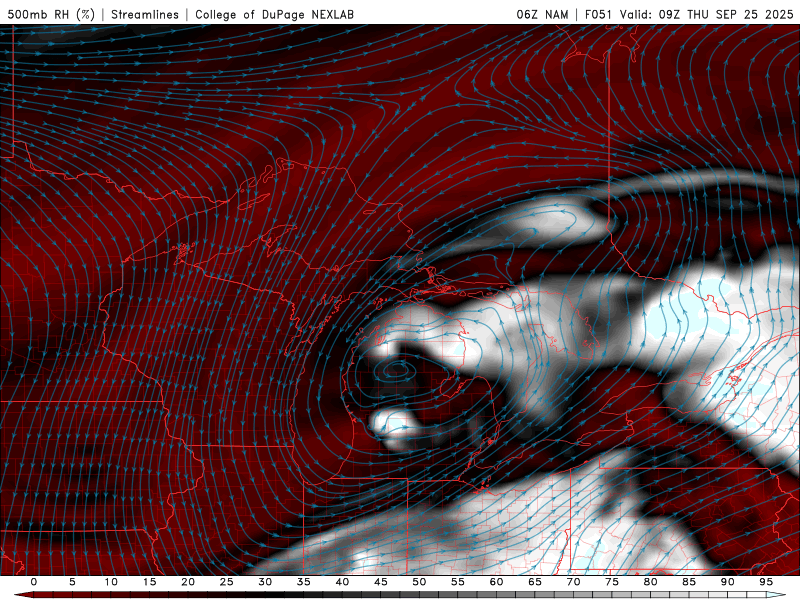Click the colorbar label '70'
The height and width of the screenshot is (600, 800).
pyautogui.click(x=573, y=582)
